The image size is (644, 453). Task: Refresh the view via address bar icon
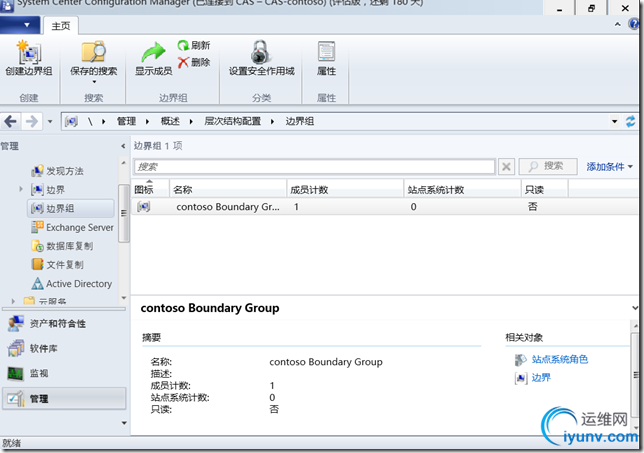(630, 121)
